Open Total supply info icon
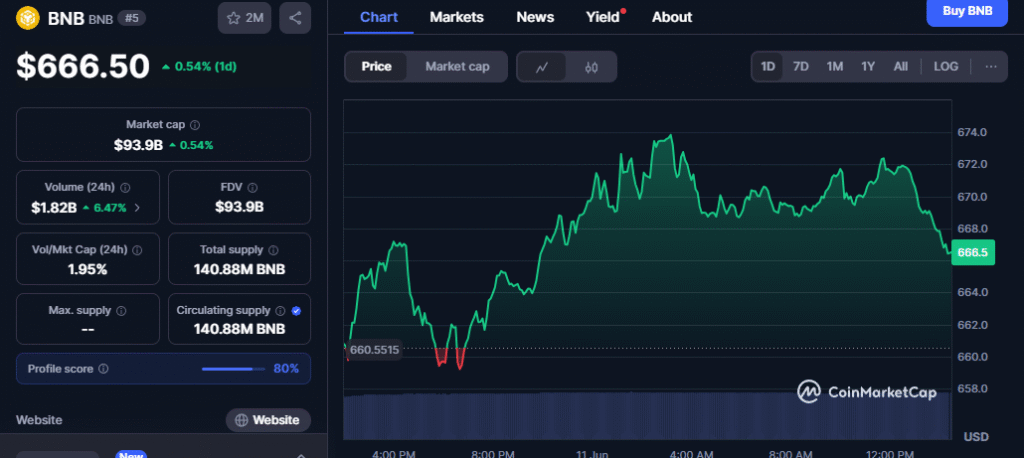The width and height of the screenshot is (1024, 458). 273,250
